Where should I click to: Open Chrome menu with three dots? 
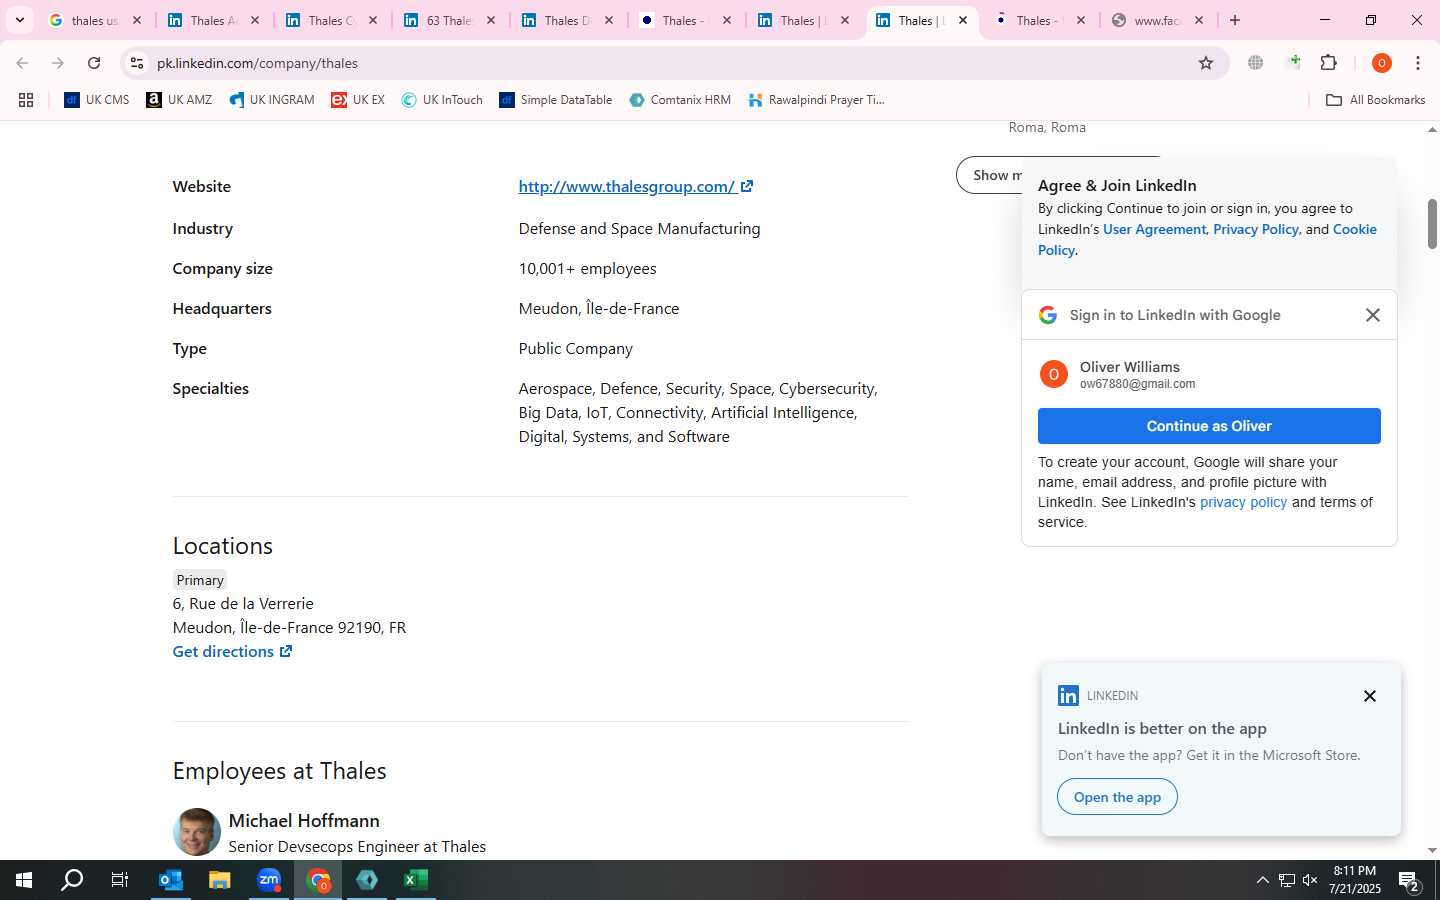pos(1418,63)
